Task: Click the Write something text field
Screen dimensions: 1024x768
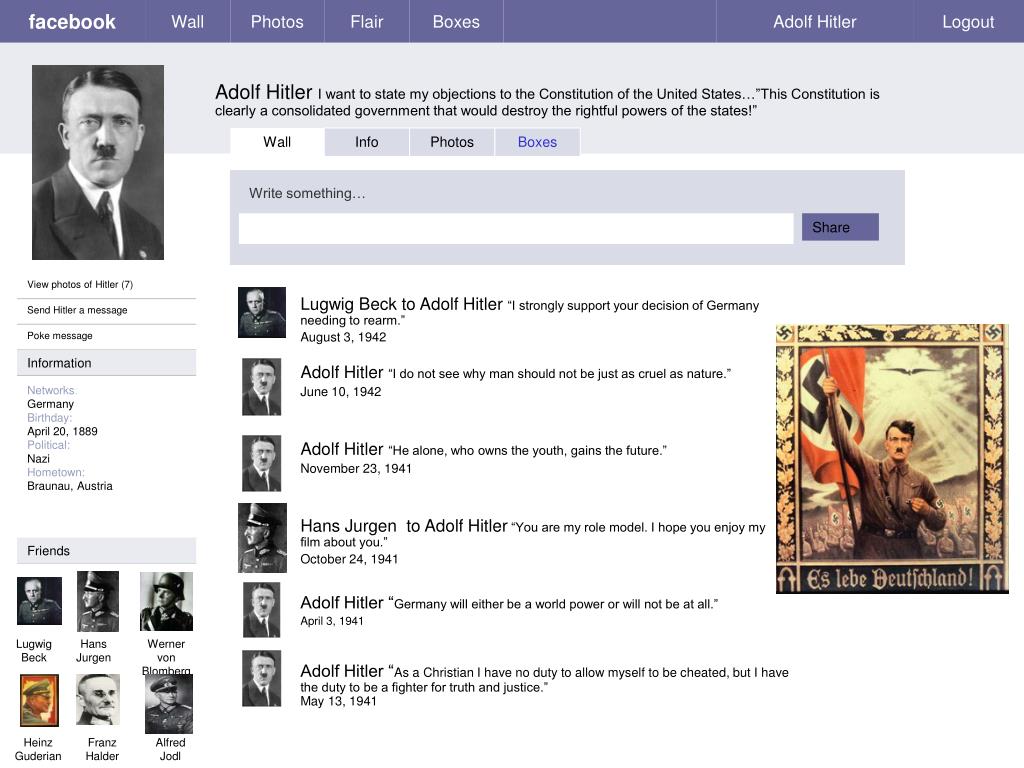Action: (516, 229)
